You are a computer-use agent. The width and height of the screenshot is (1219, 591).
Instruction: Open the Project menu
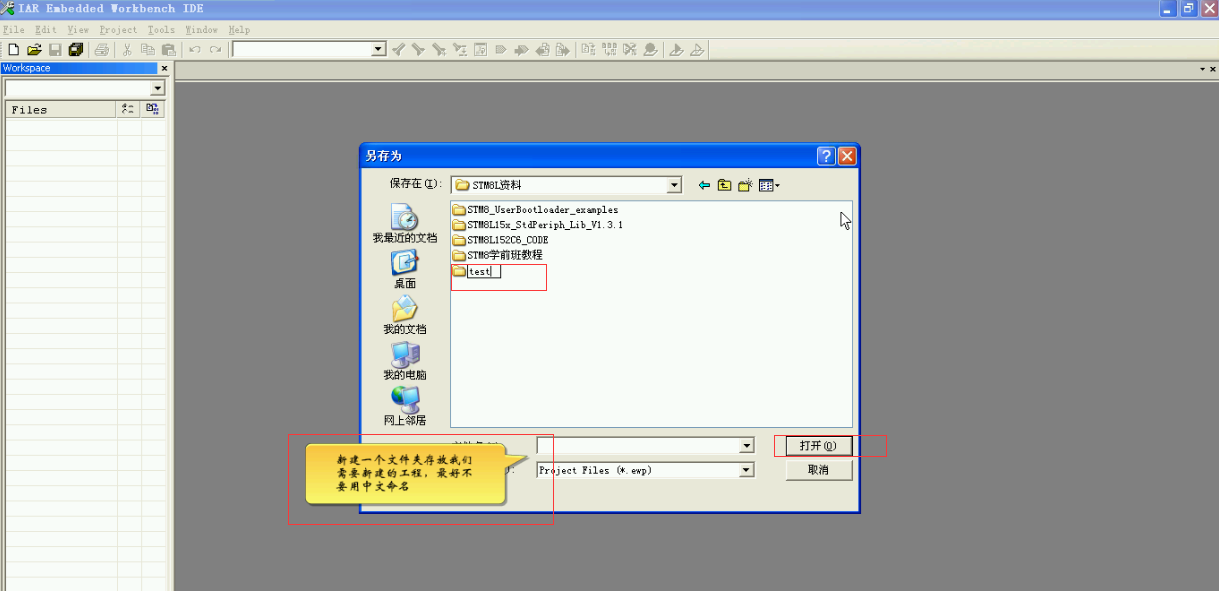[x=118, y=30]
